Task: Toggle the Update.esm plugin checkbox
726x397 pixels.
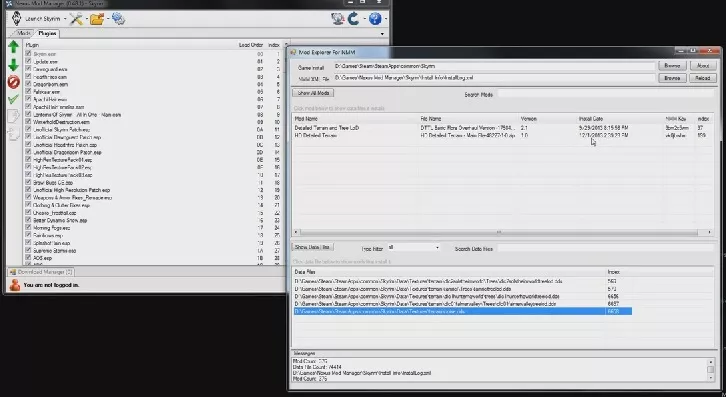Action: 28,61
